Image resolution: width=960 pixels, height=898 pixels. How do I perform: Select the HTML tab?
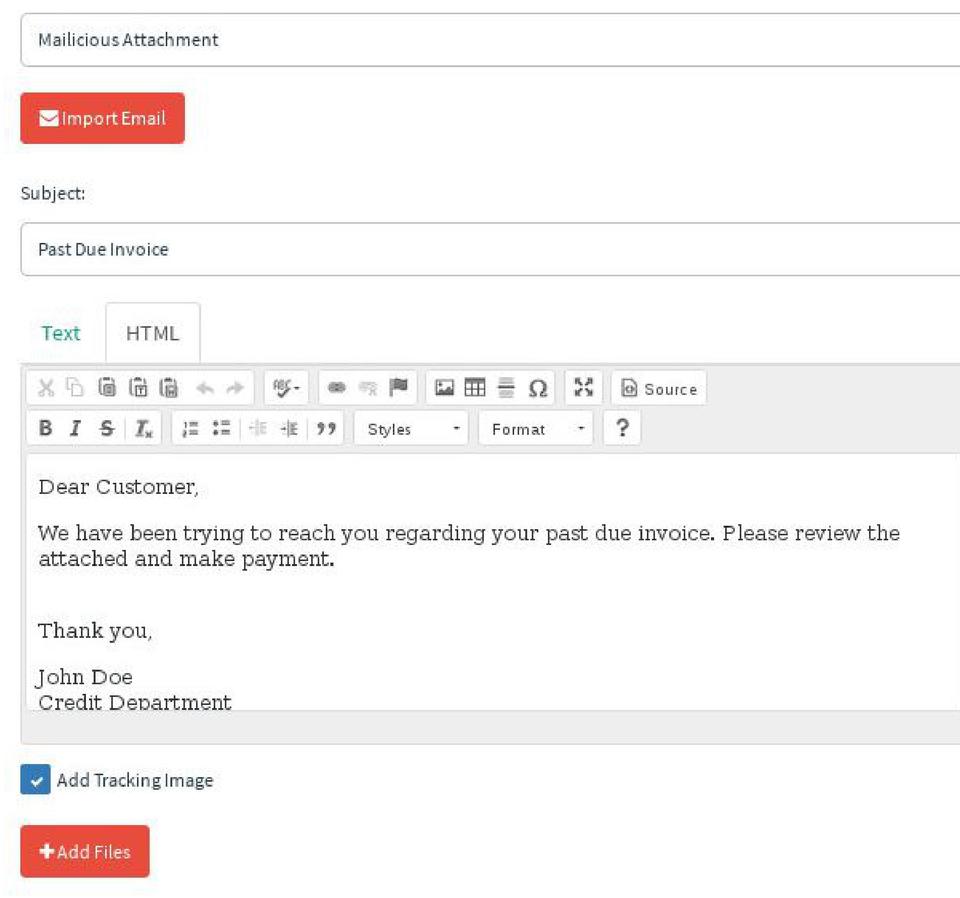[152, 333]
